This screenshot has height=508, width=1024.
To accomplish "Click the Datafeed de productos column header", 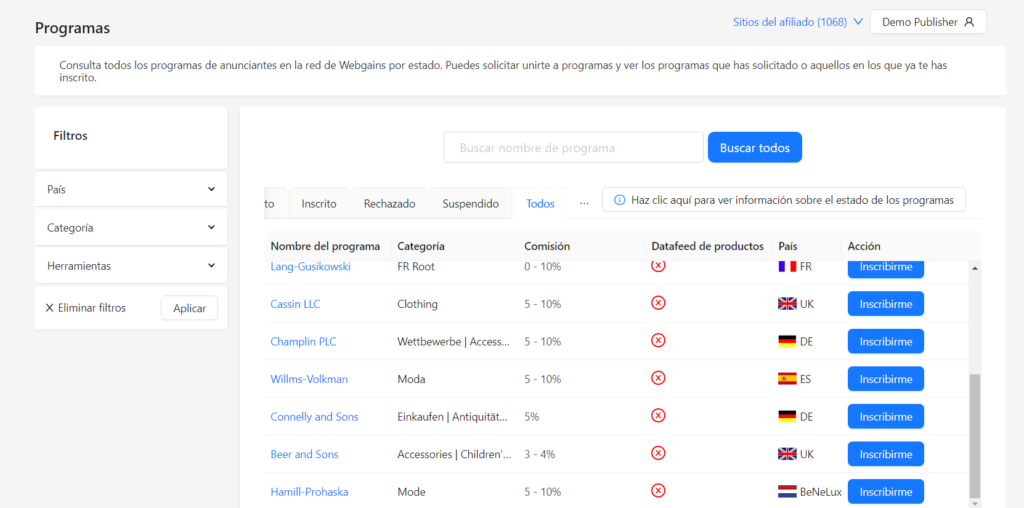I will coord(707,246).
